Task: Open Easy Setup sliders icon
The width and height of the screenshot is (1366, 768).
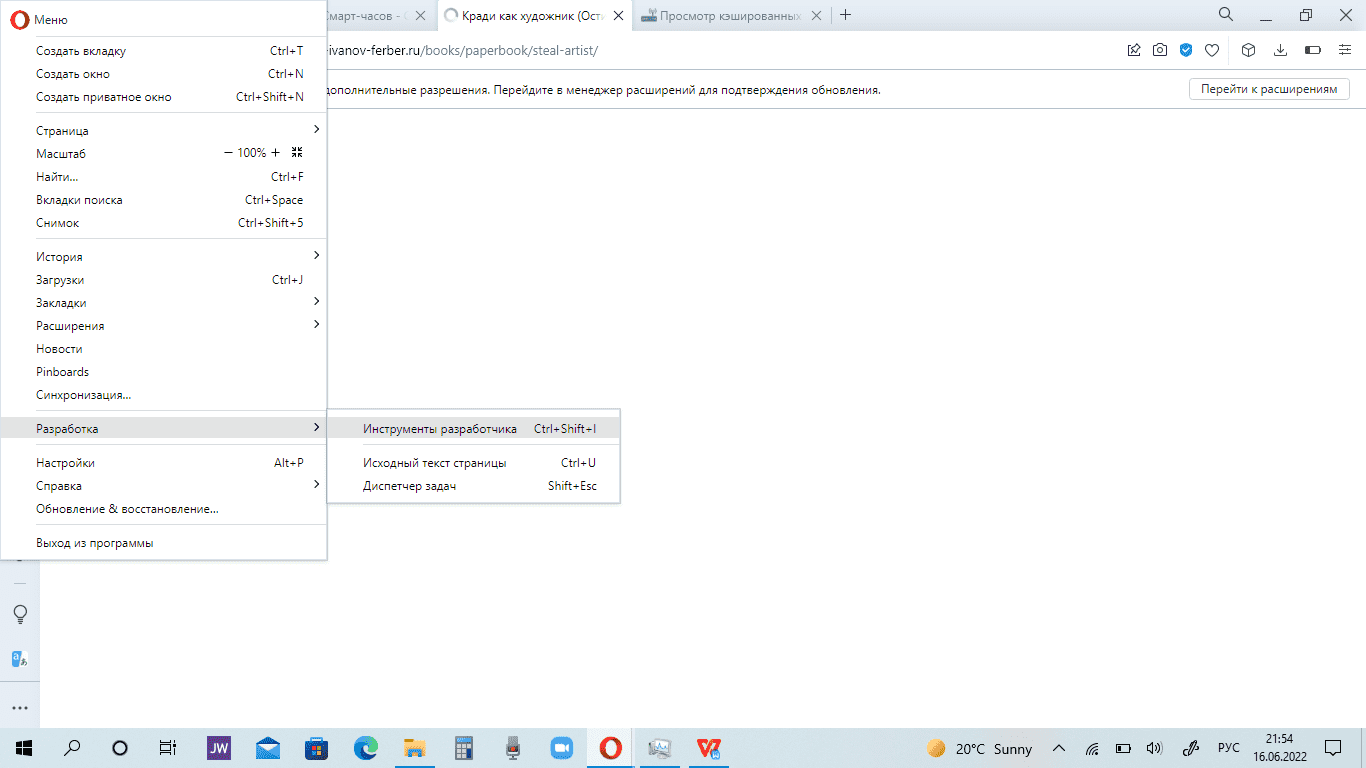Action: [1344, 50]
